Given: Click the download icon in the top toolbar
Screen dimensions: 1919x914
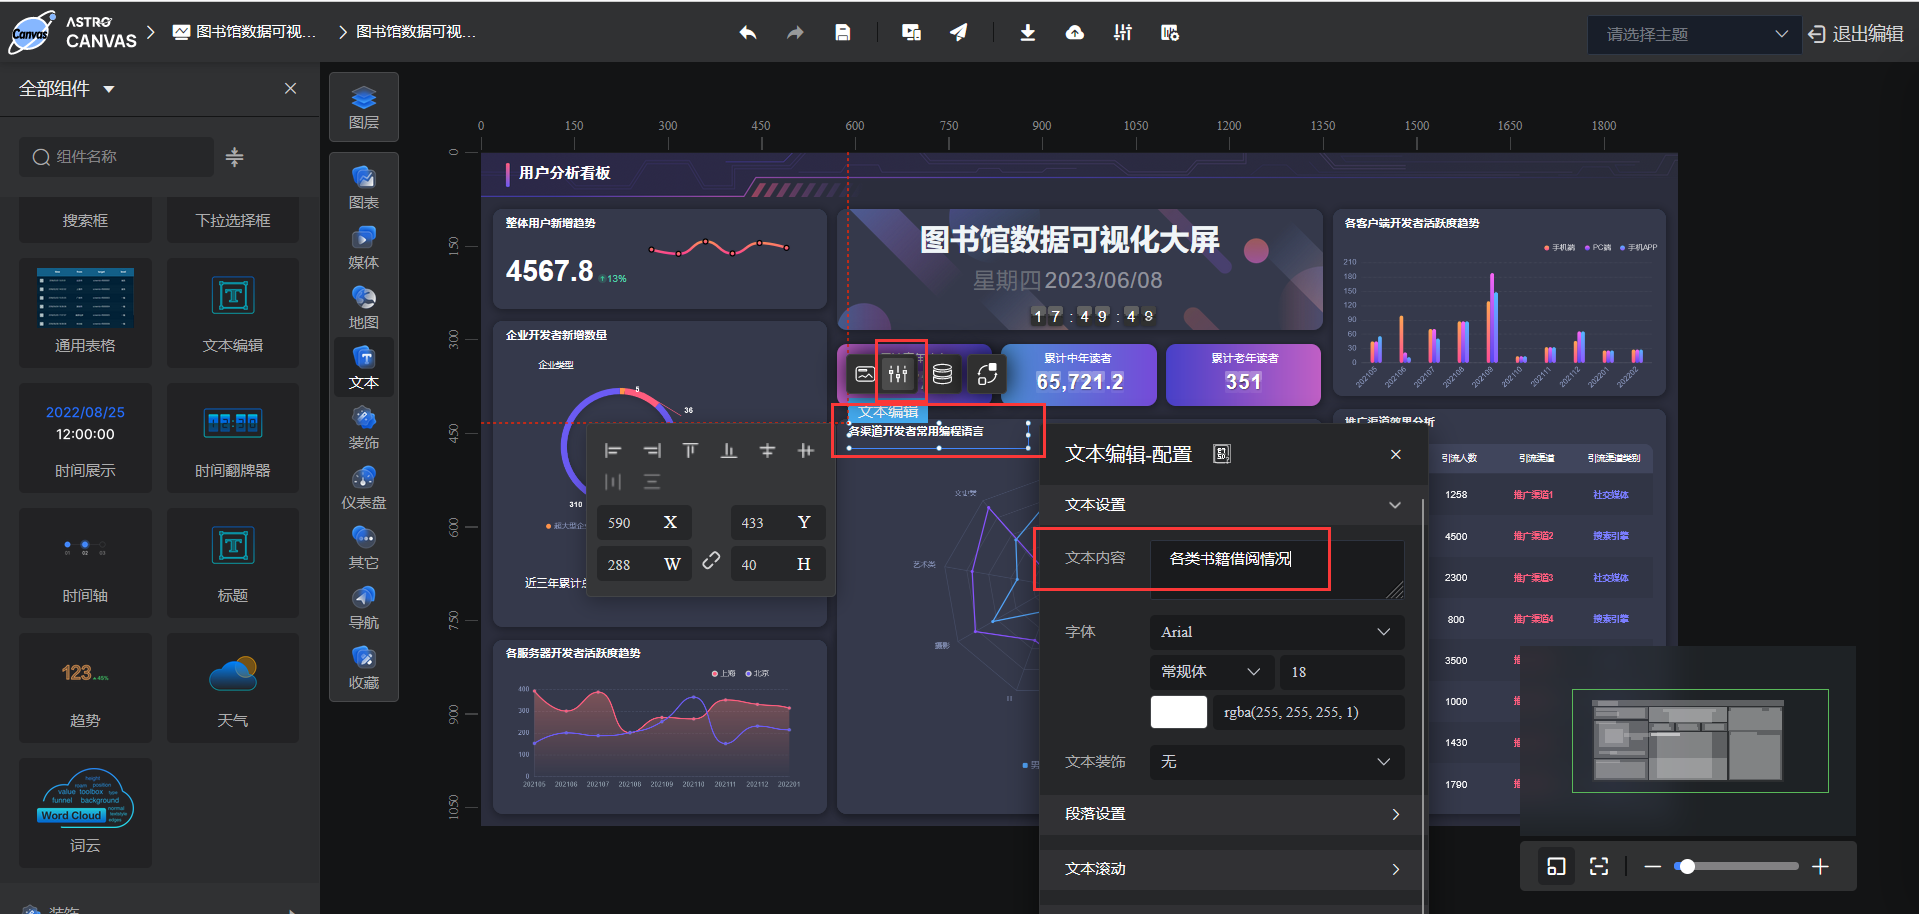Looking at the screenshot, I should click(x=1027, y=32).
